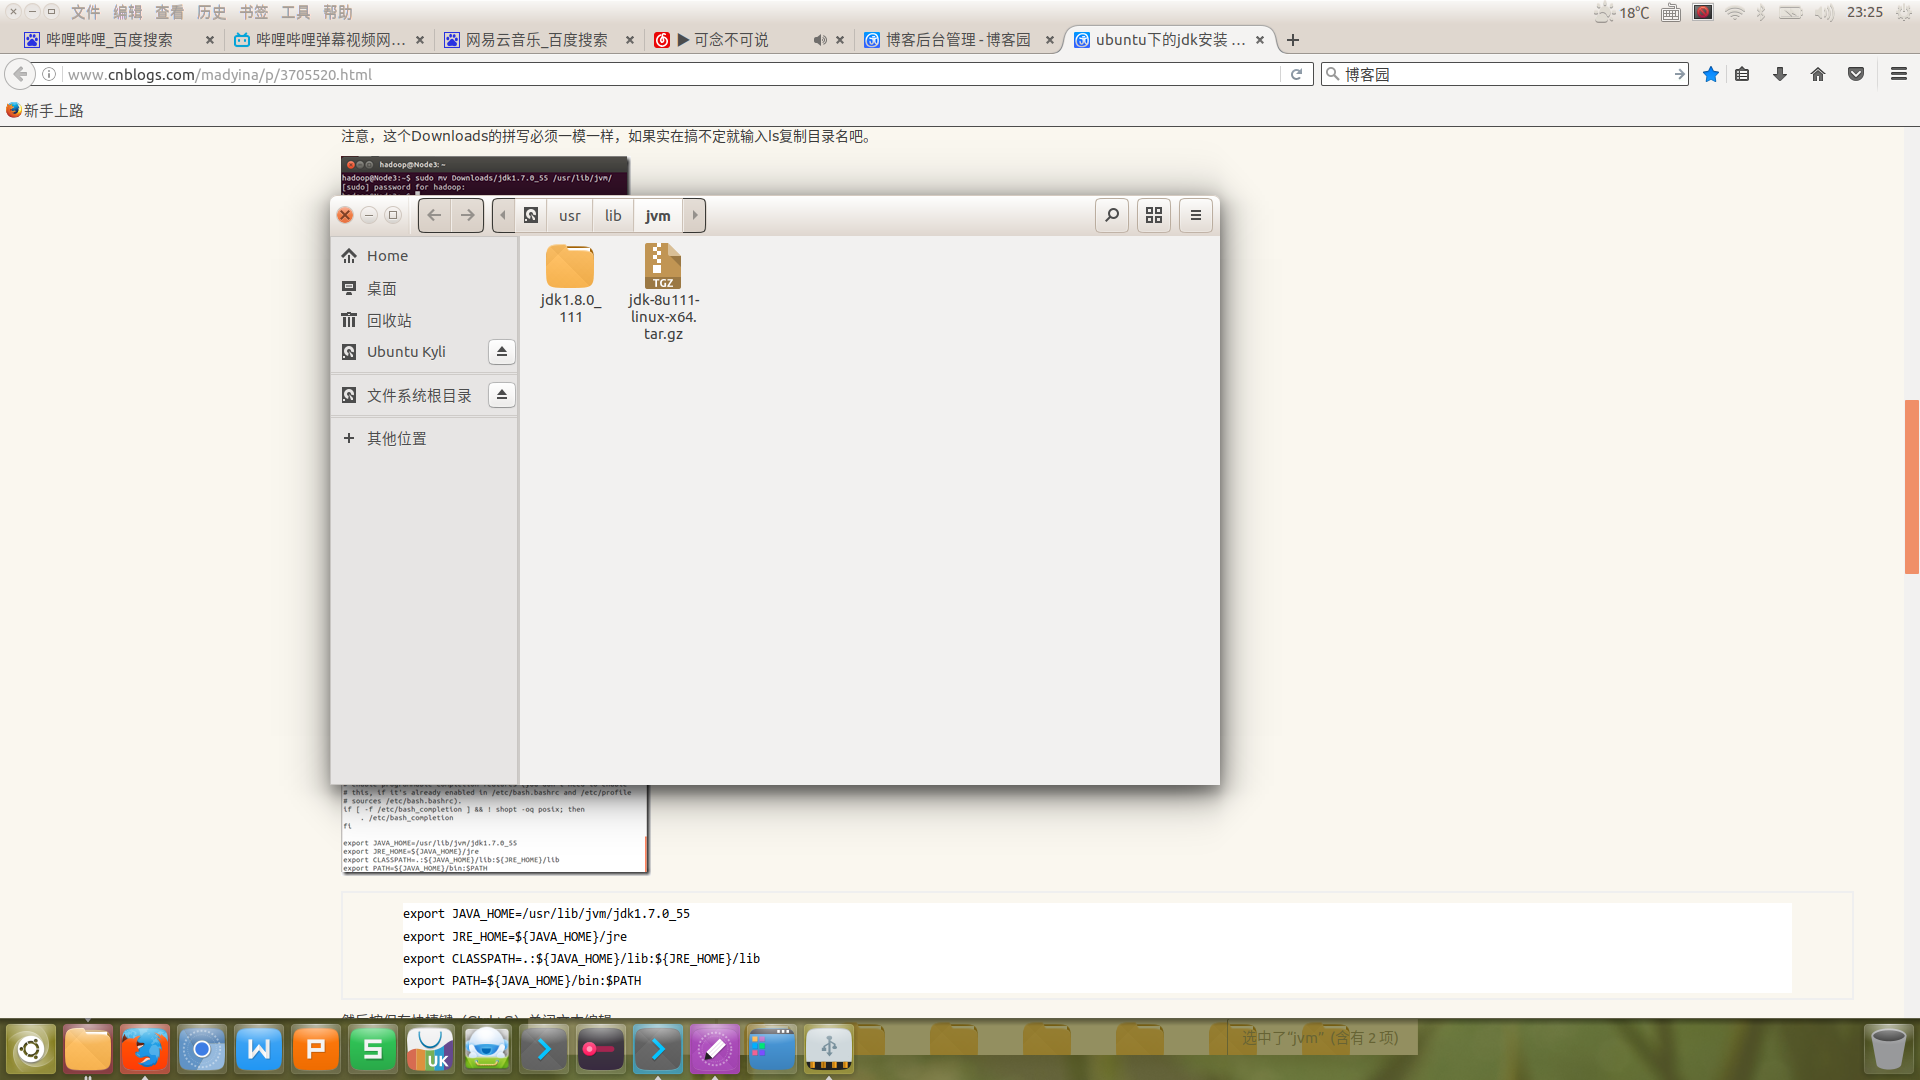Click the browser back button

pyautogui.click(x=20, y=74)
